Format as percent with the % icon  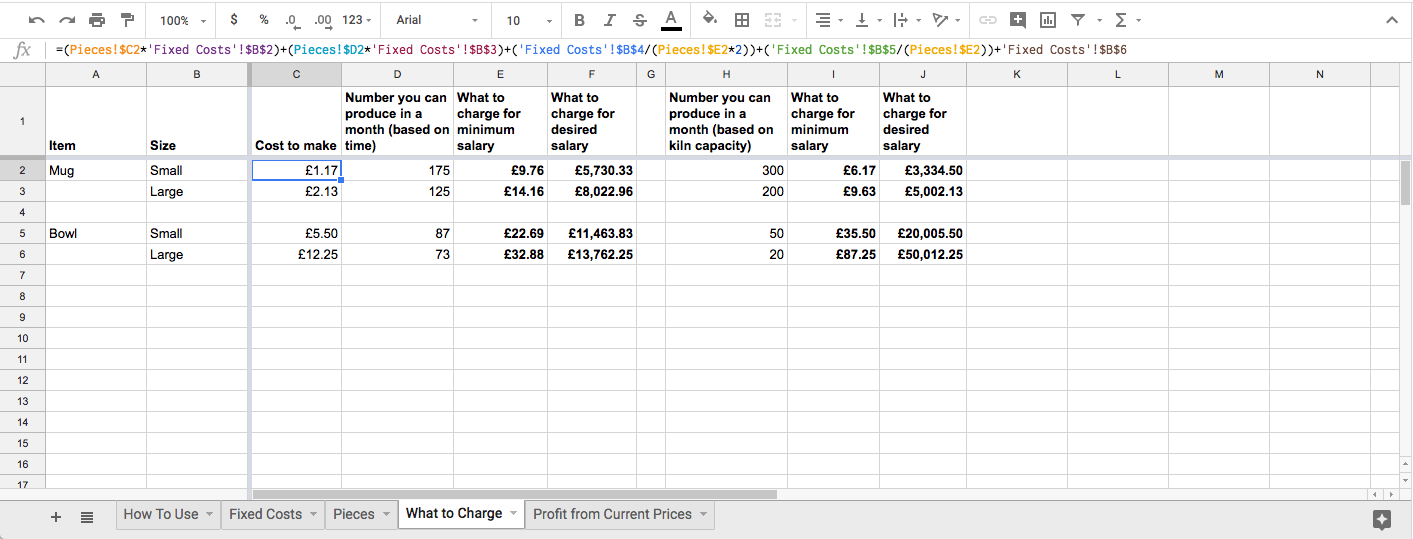[263, 20]
